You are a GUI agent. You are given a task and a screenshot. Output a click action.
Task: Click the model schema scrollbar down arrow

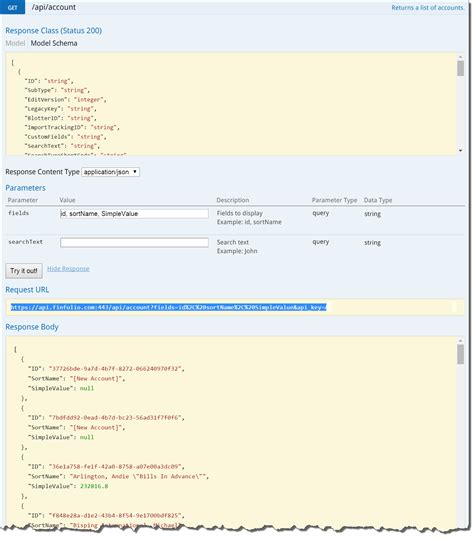pyautogui.click(x=460, y=151)
